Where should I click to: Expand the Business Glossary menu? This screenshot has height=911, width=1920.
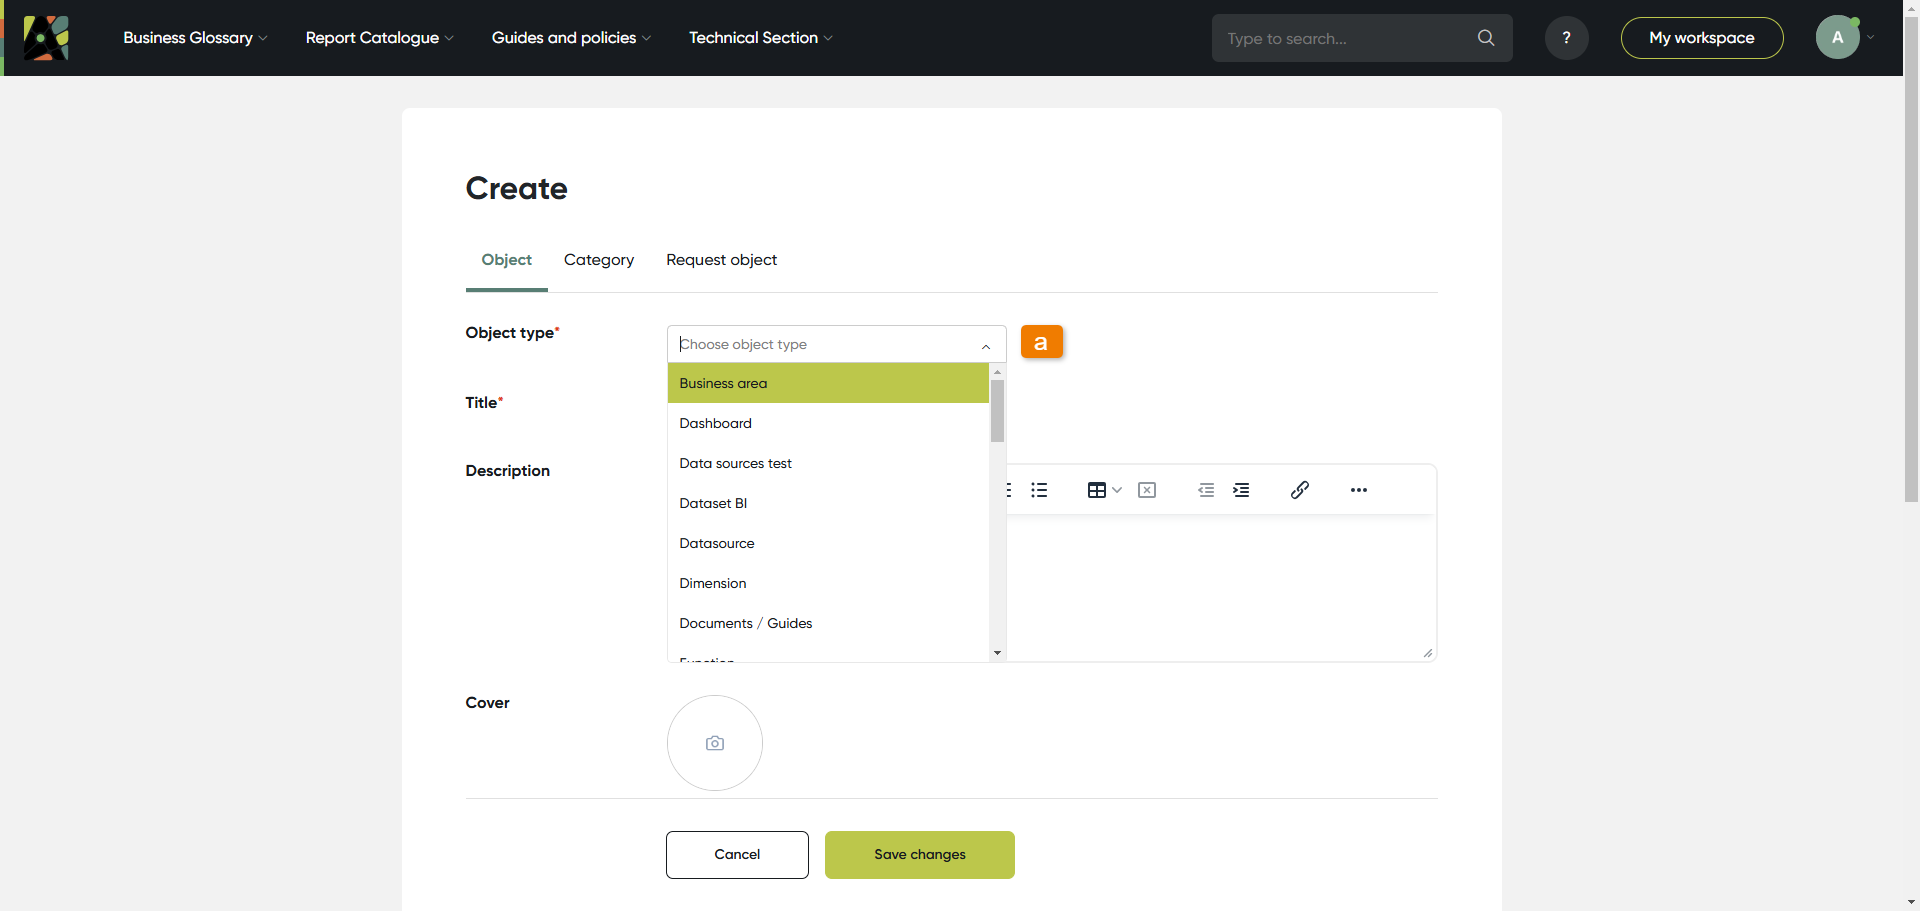195,38
